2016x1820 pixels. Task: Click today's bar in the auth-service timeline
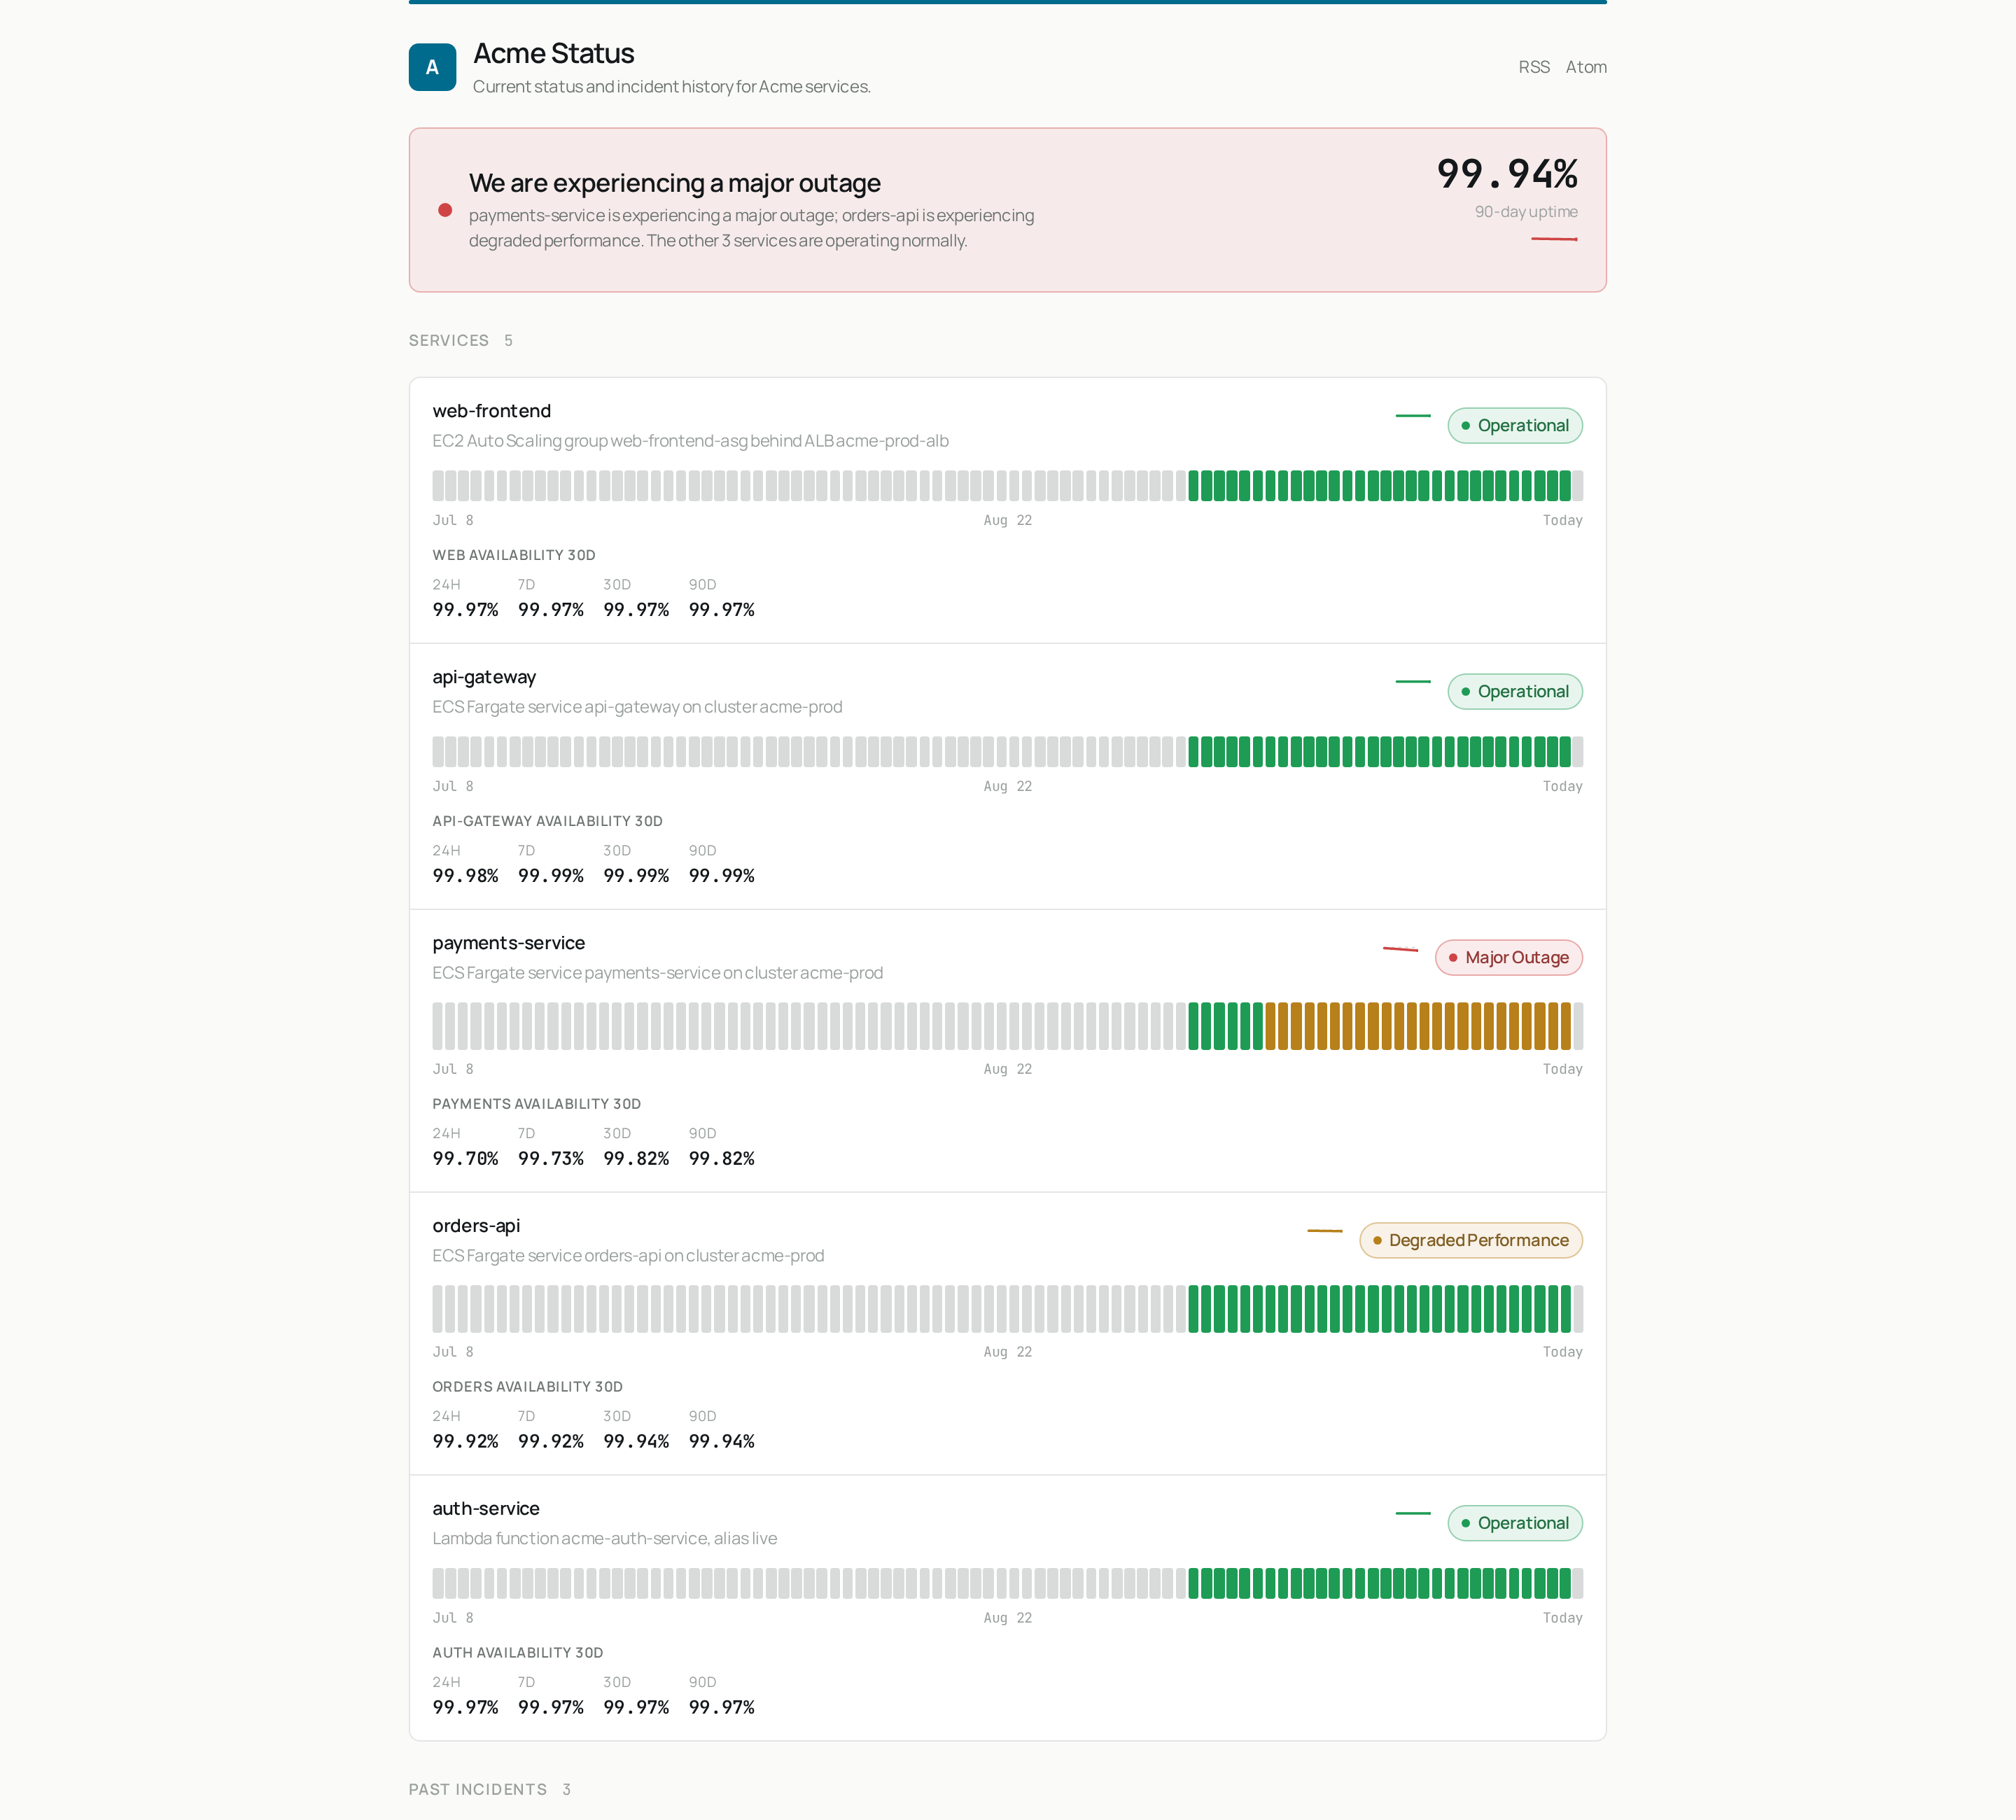pyautogui.click(x=1577, y=1584)
